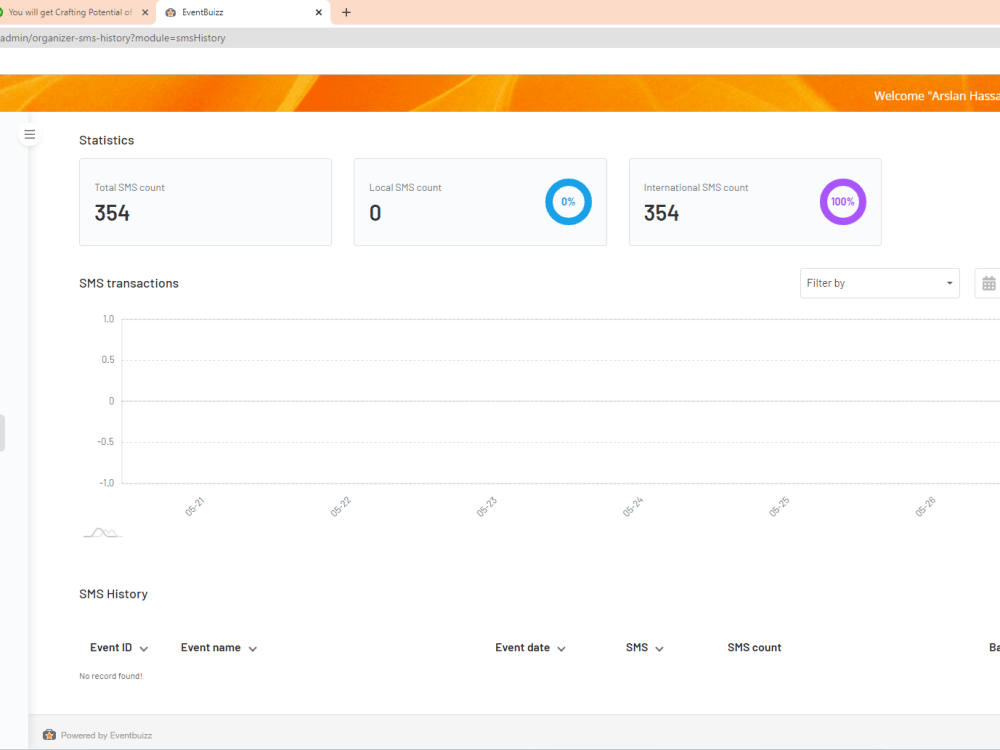Click the area chart type icon under the graph

[x=103, y=533]
